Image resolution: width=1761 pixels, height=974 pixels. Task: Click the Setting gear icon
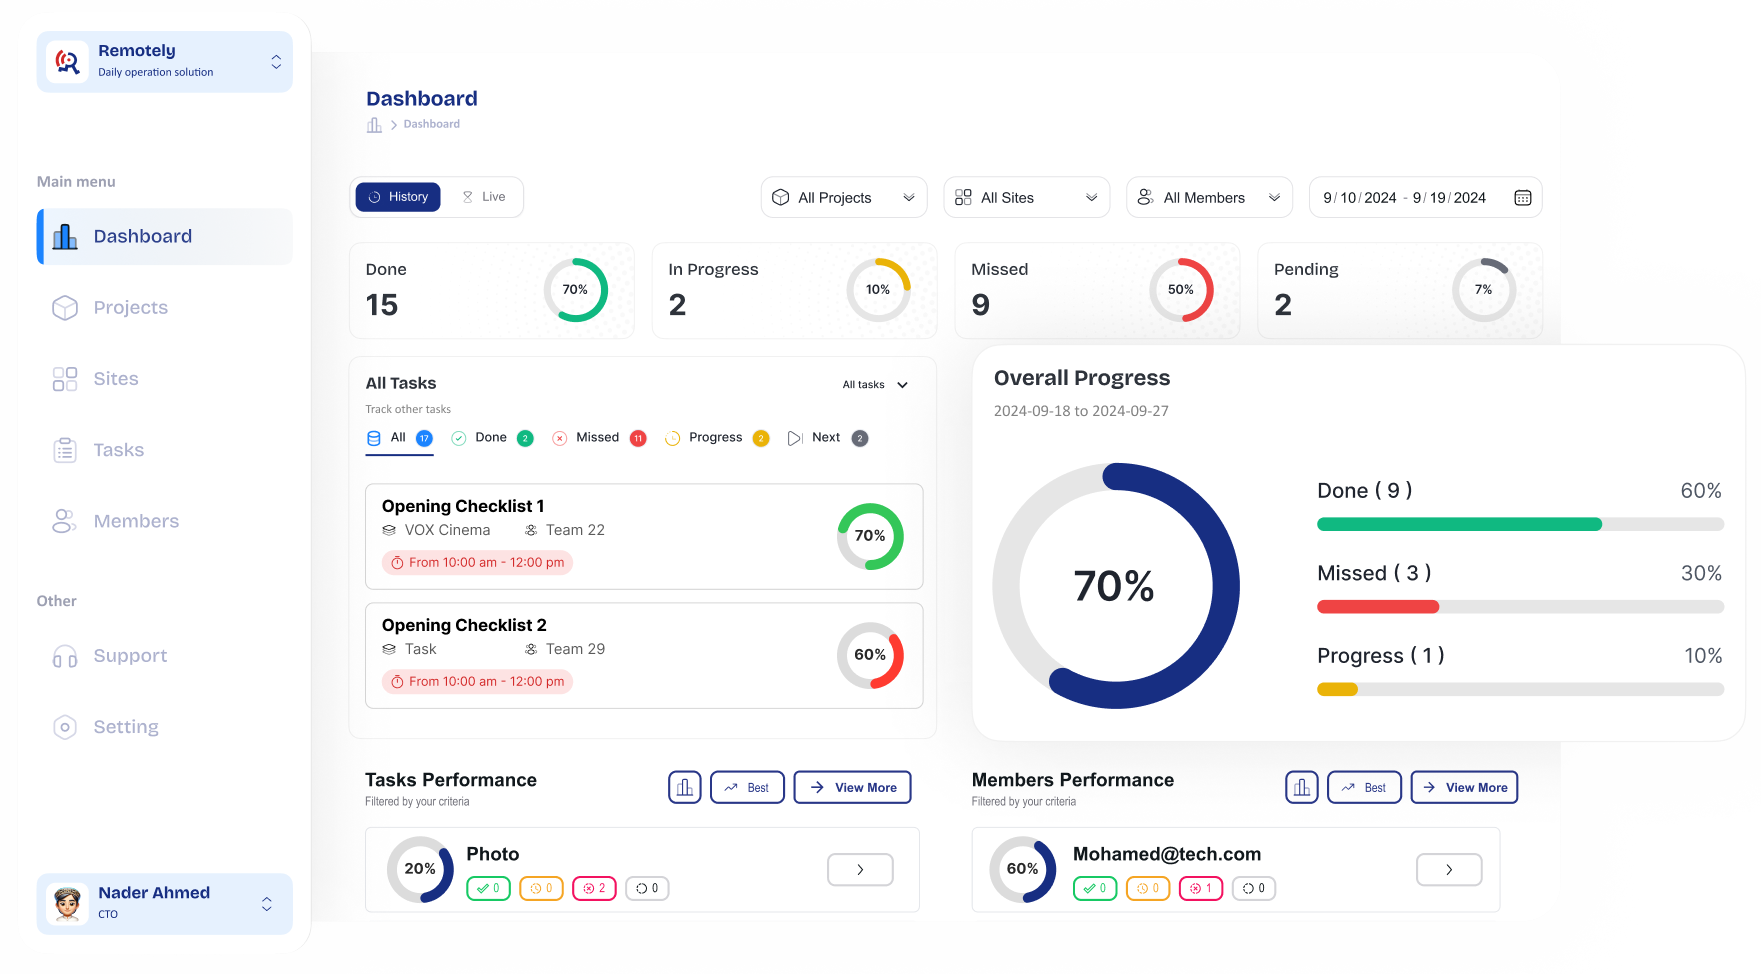click(x=65, y=727)
